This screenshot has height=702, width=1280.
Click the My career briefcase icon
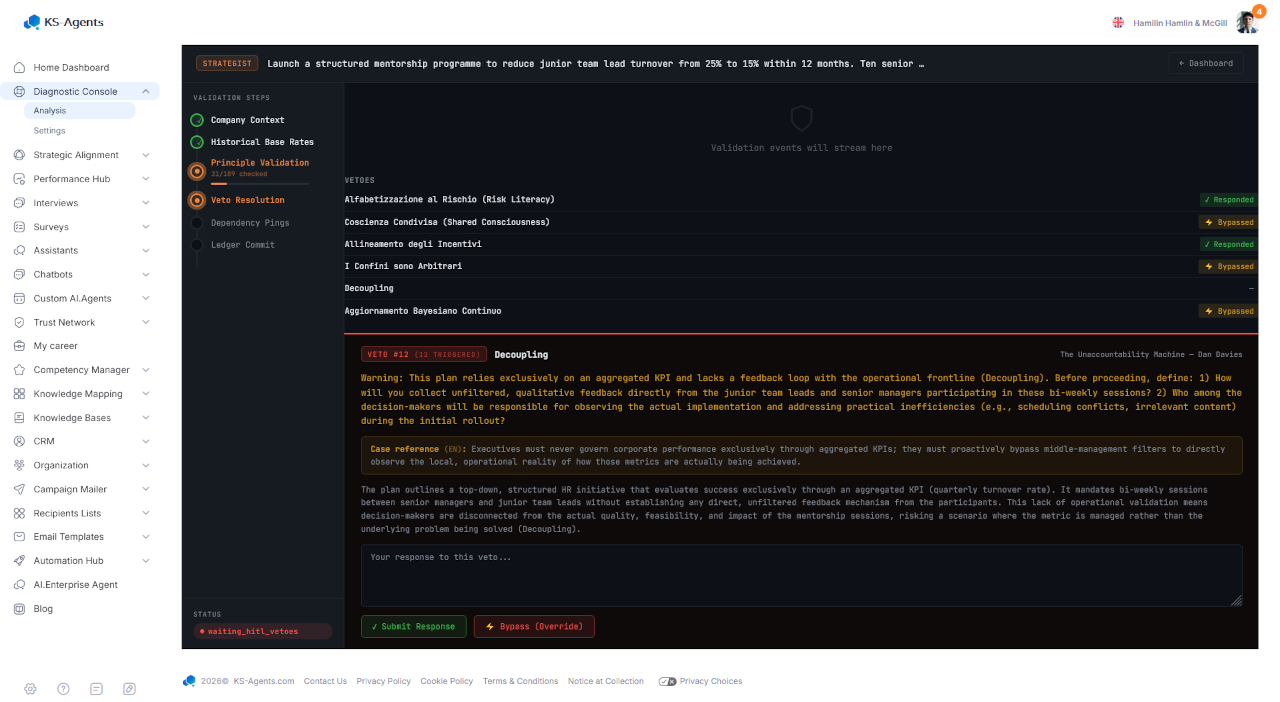pos(19,346)
